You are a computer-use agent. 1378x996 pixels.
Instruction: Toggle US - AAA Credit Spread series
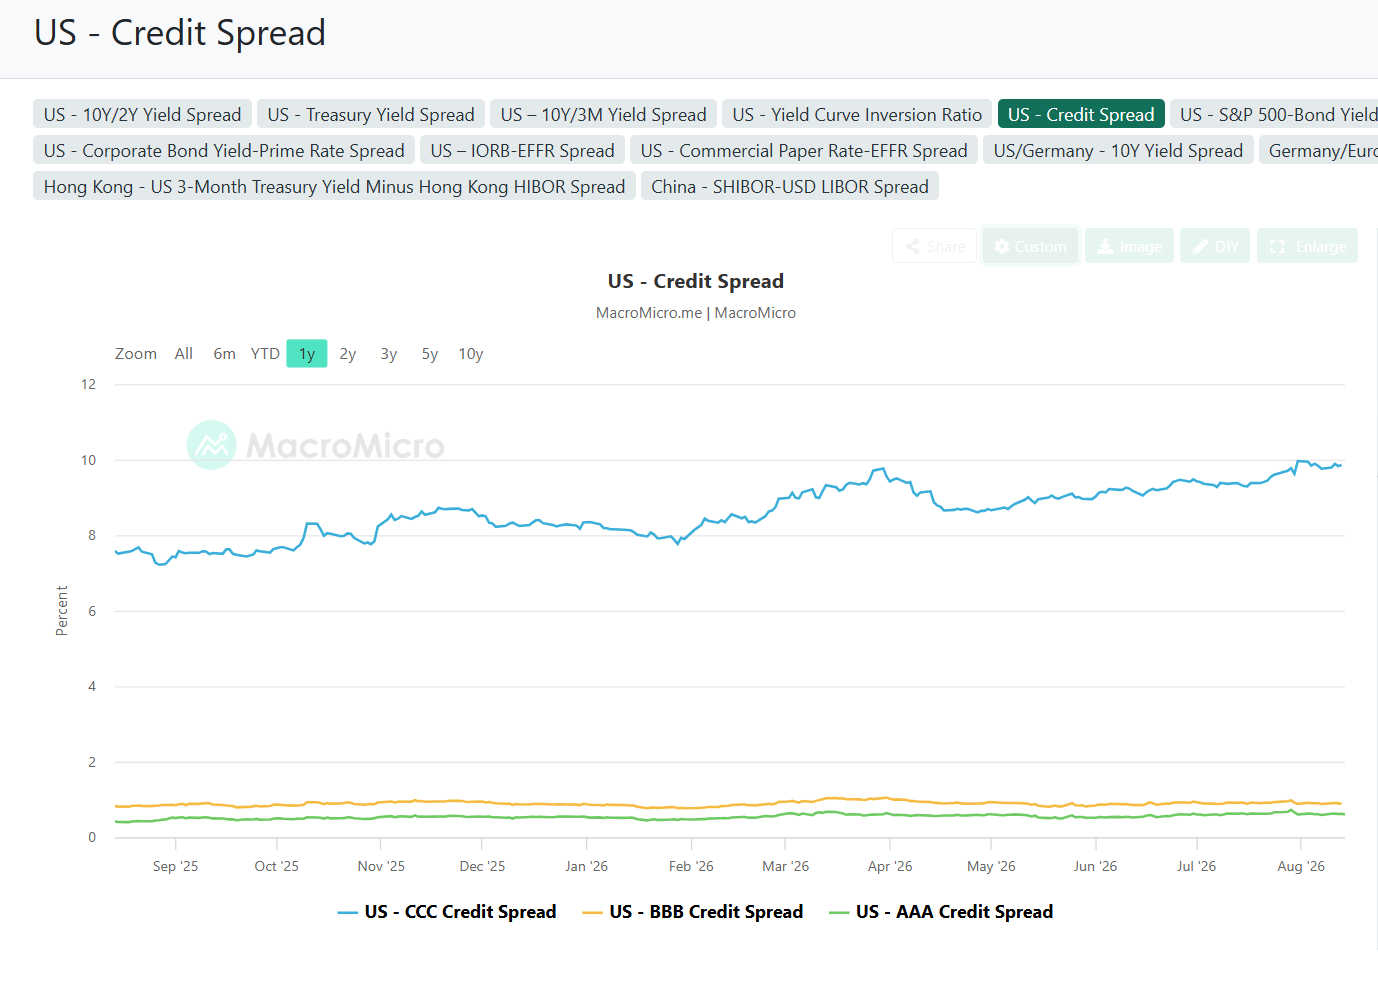click(941, 912)
